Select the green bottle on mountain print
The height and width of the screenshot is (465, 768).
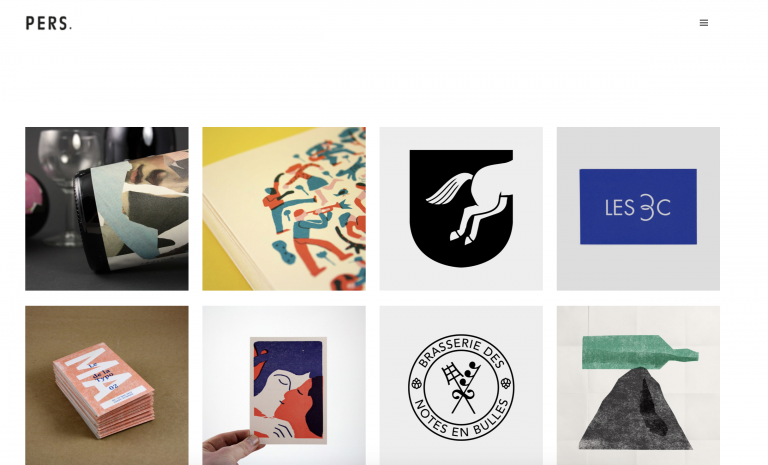tap(638, 386)
